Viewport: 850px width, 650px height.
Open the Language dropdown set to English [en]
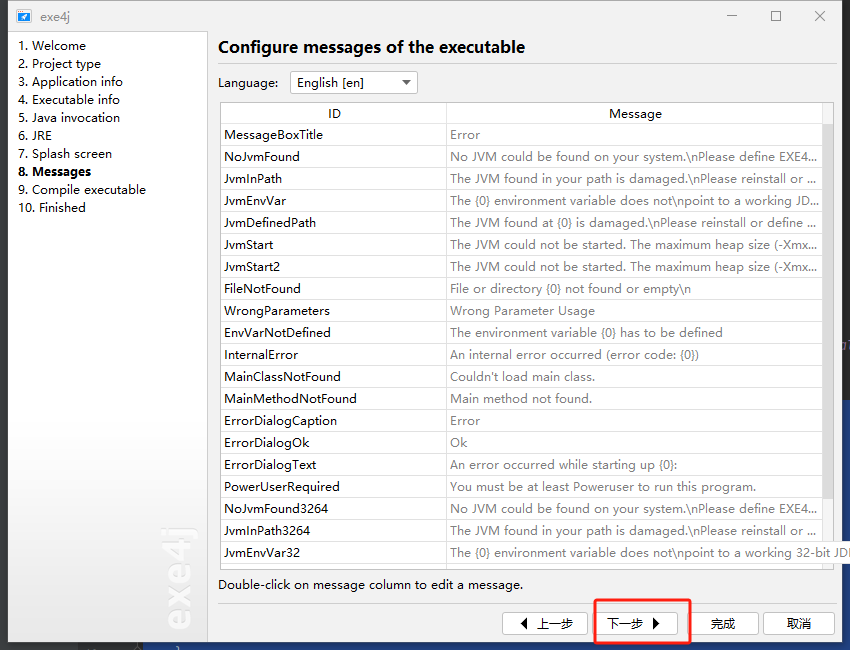pos(353,82)
